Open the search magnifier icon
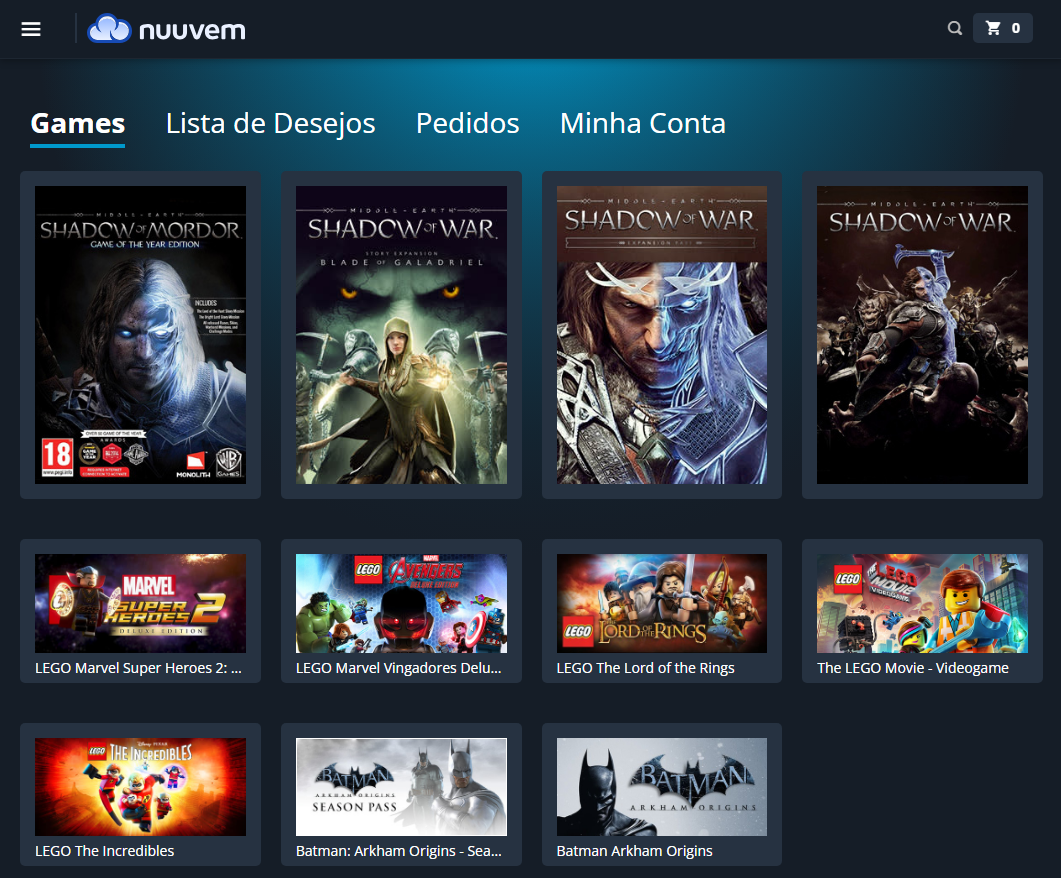This screenshot has width=1061, height=878. tap(954, 28)
